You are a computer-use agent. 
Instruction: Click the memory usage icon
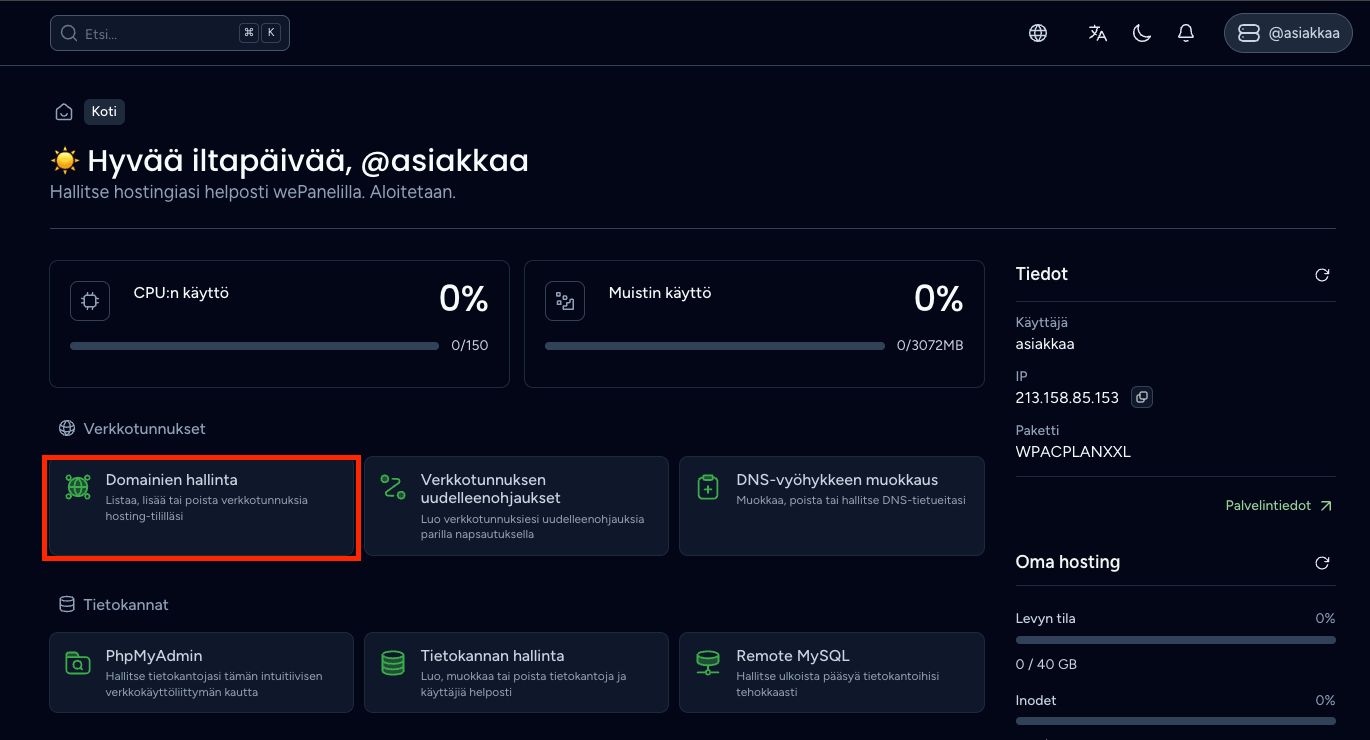click(x=565, y=301)
